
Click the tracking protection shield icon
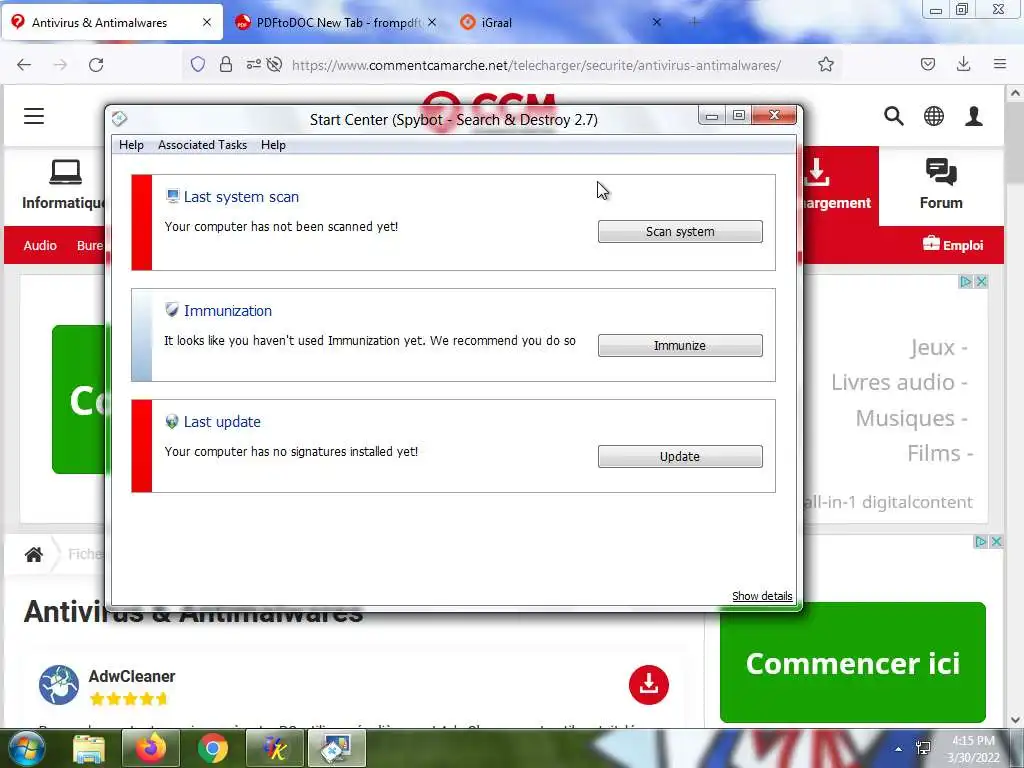(198, 64)
